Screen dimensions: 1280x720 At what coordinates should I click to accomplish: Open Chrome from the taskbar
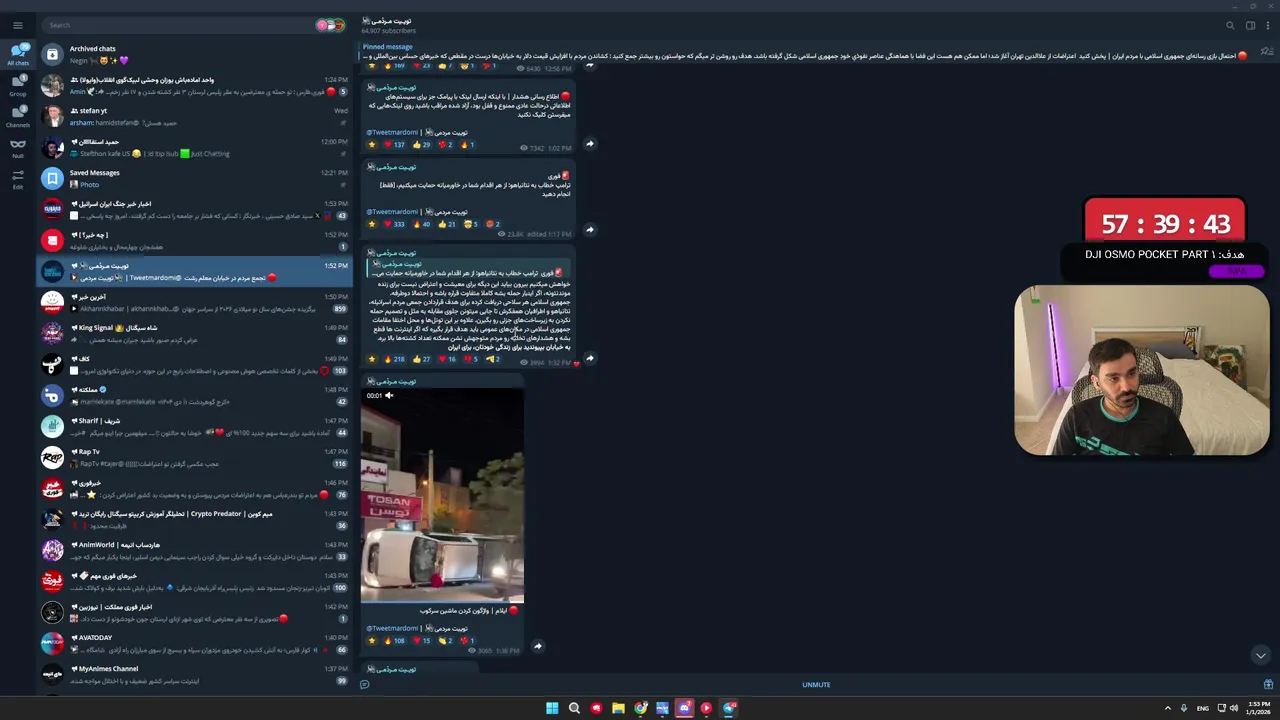pos(640,708)
